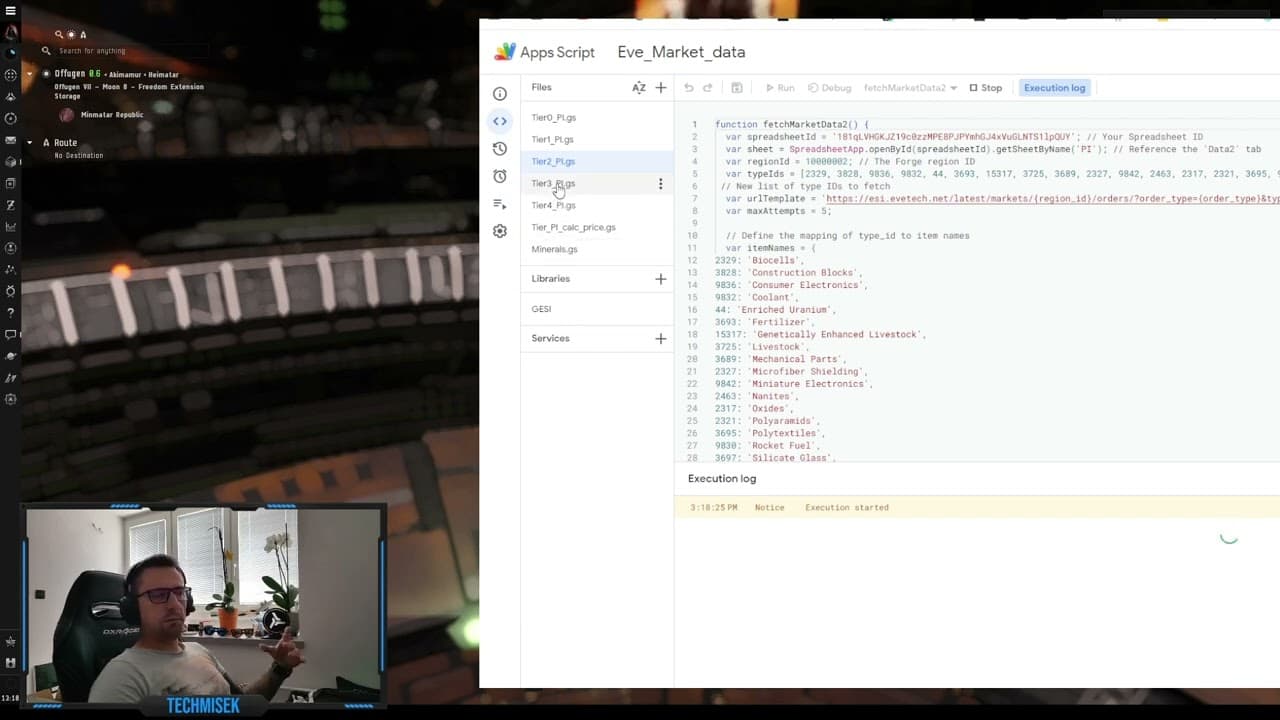This screenshot has width=1280, height=720.
Task: Open the character portrait in EVE Neocom
Action: tap(11, 33)
